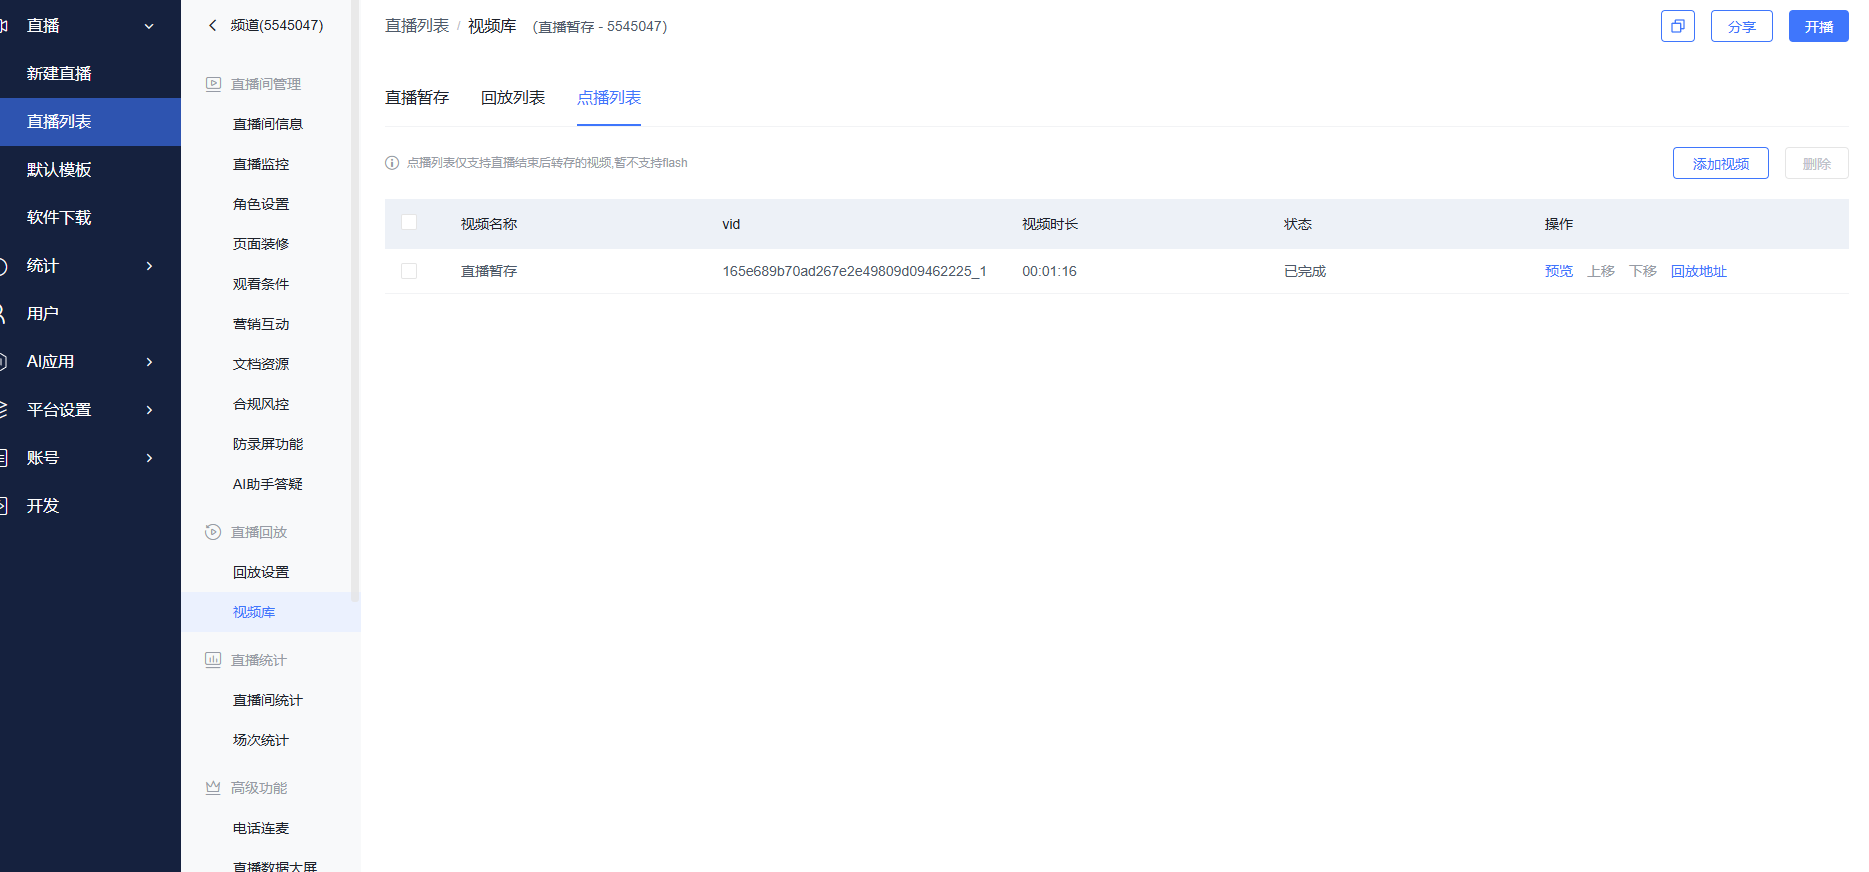Screen dimensions: 1869x872
Task: Click the 分享 button
Action: click(1742, 26)
